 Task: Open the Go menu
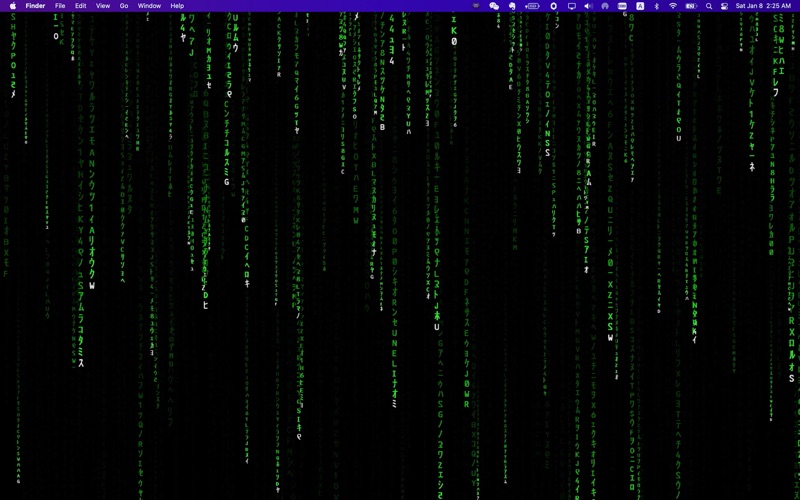click(x=124, y=6)
